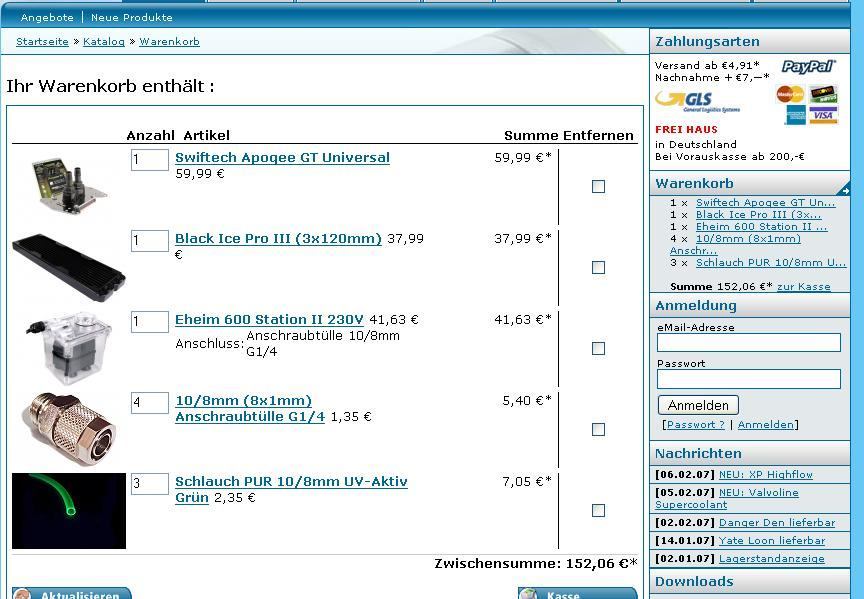The height and width of the screenshot is (599, 864).
Task: Click Swiftech Apogee GT product thumbnail
Action: coord(69,186)
